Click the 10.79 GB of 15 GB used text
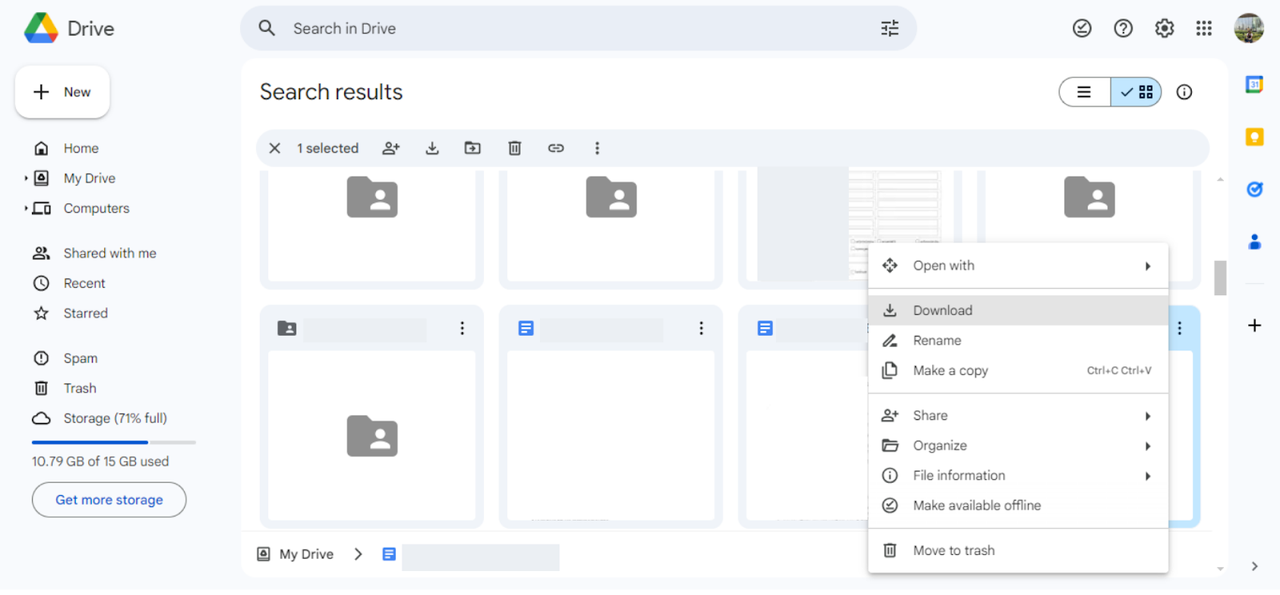The image size is (1280, 595). coord(100,461)
